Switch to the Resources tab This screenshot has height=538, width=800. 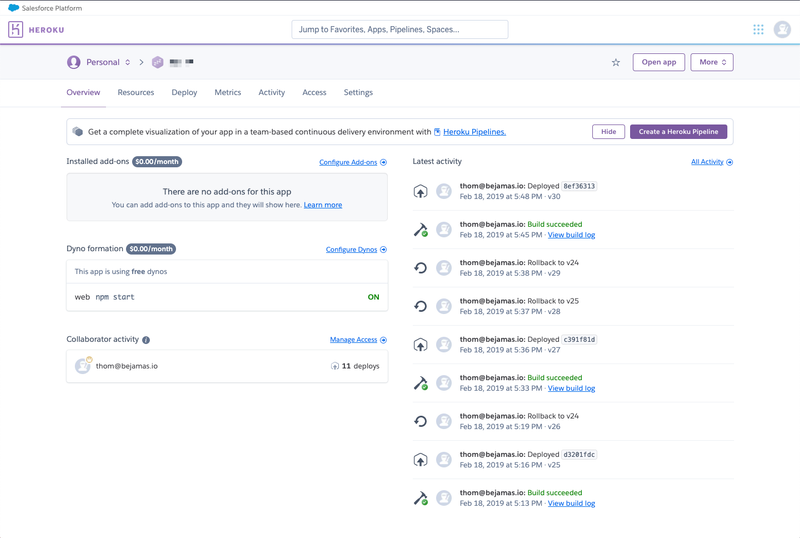pos(136,92)
